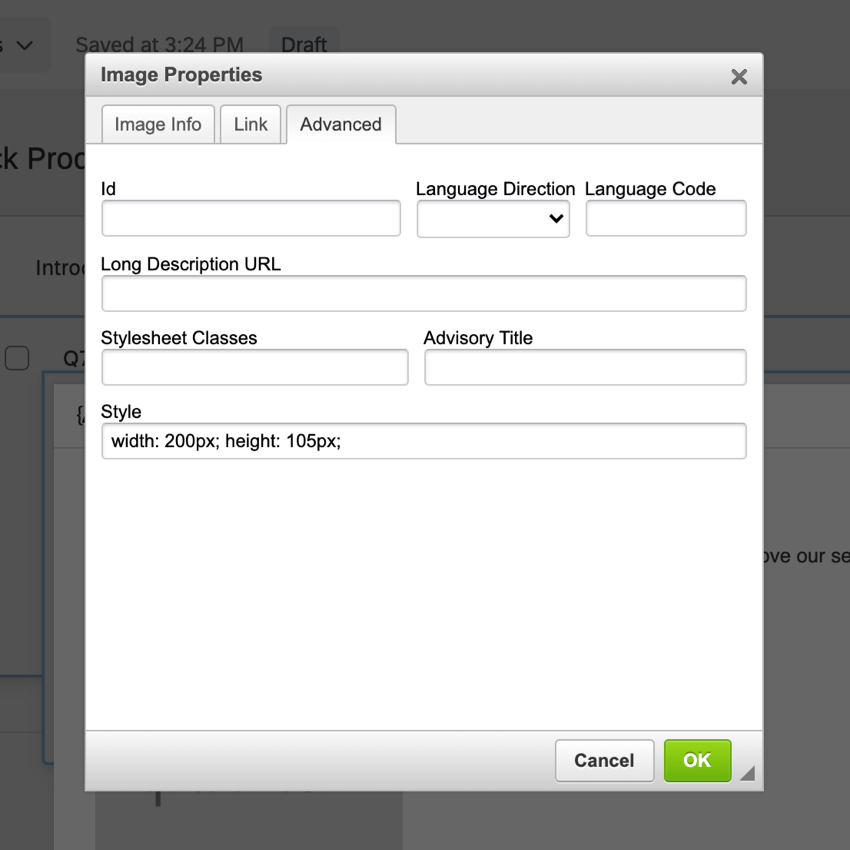Screen dimensions: 850x850
Task: Select the Stylesheet Classes input box
Action: pyautogui.click(x=254, y=367)
